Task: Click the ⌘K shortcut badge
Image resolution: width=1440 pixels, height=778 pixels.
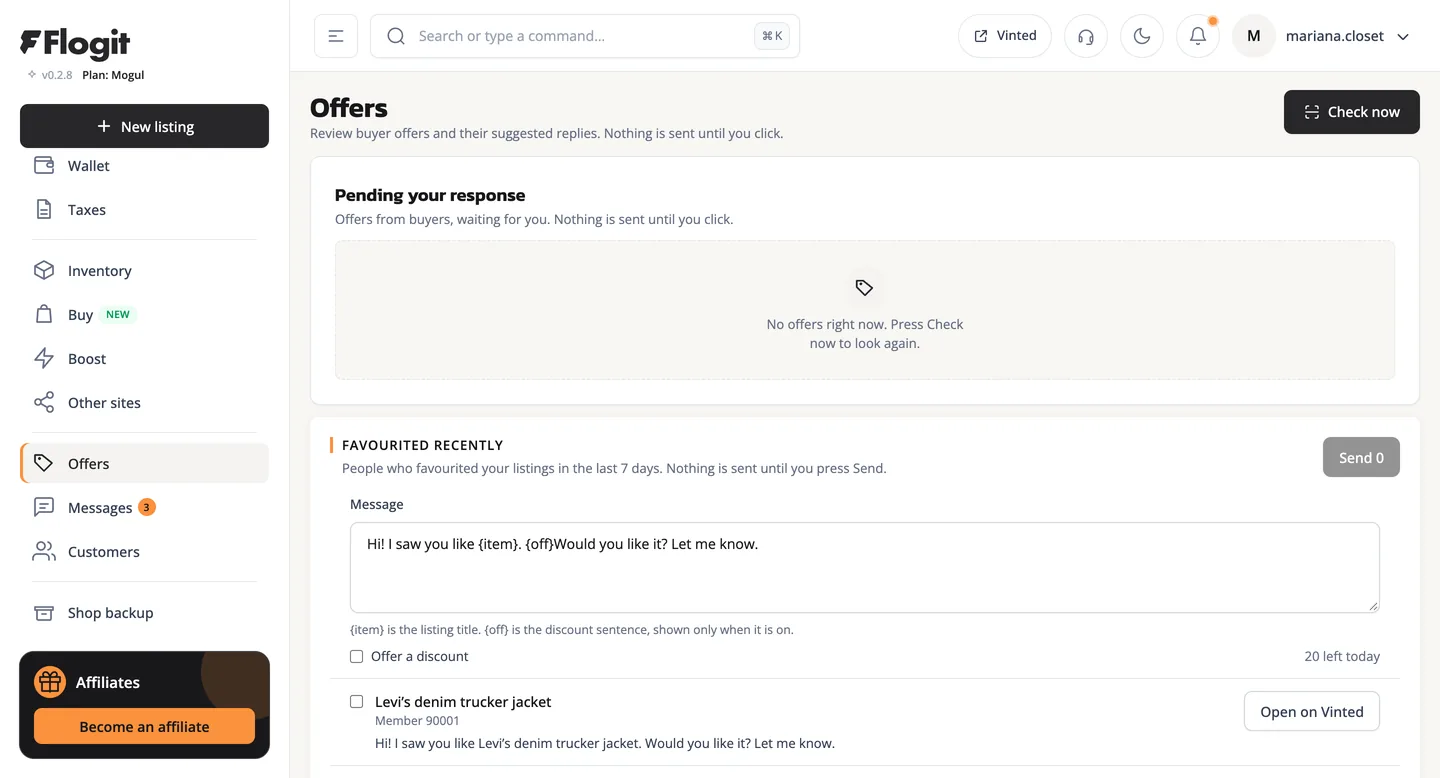Action: 772,36
